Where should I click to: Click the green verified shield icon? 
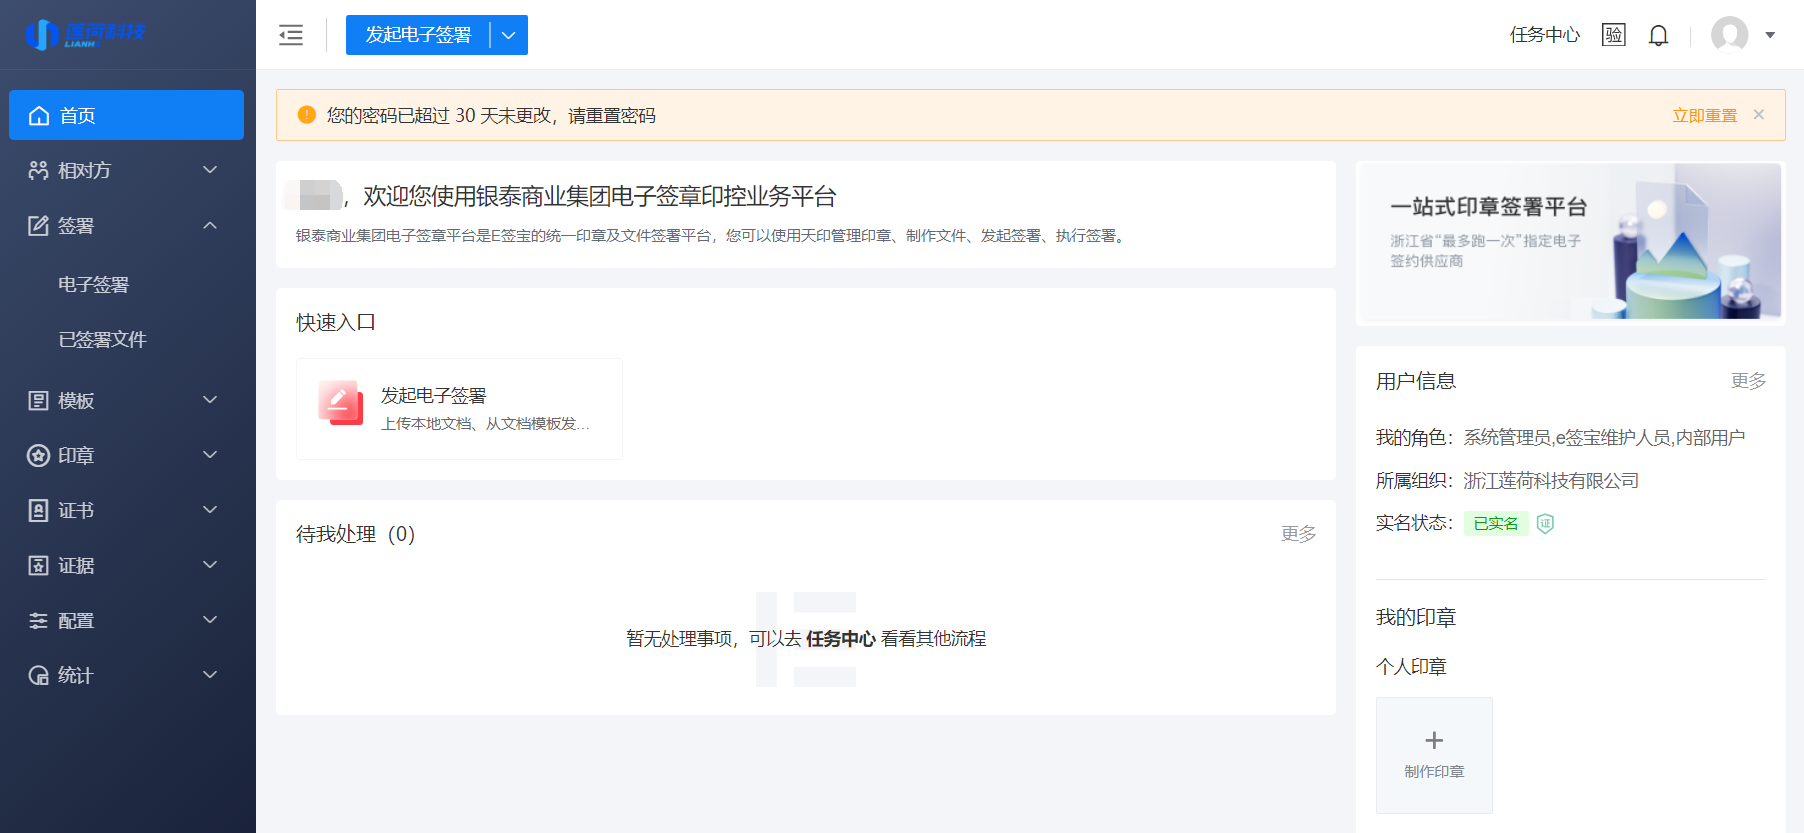point(1545,523)
